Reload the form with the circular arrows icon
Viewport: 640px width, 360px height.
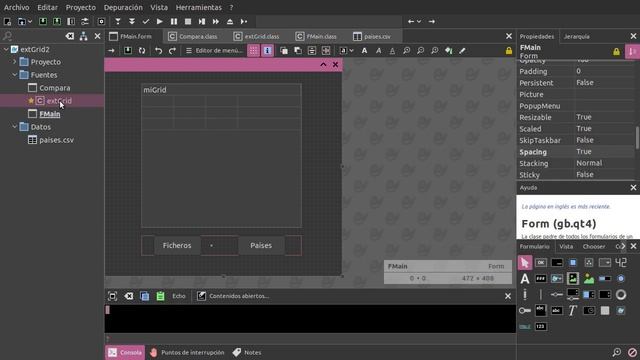(142, 51)
